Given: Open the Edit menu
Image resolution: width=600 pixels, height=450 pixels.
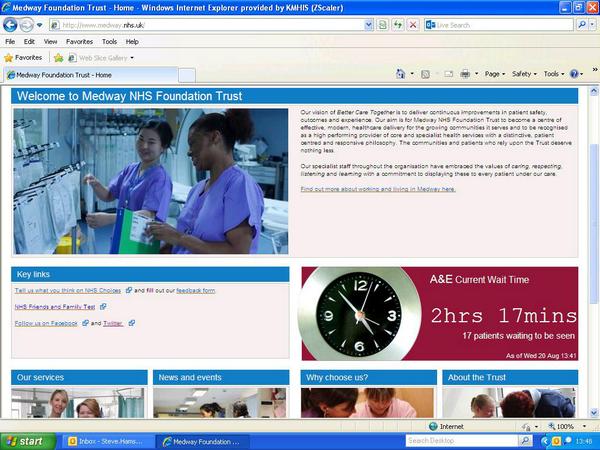Looking at the screenshot, I should pyautogui.click(x=29, y=42).
